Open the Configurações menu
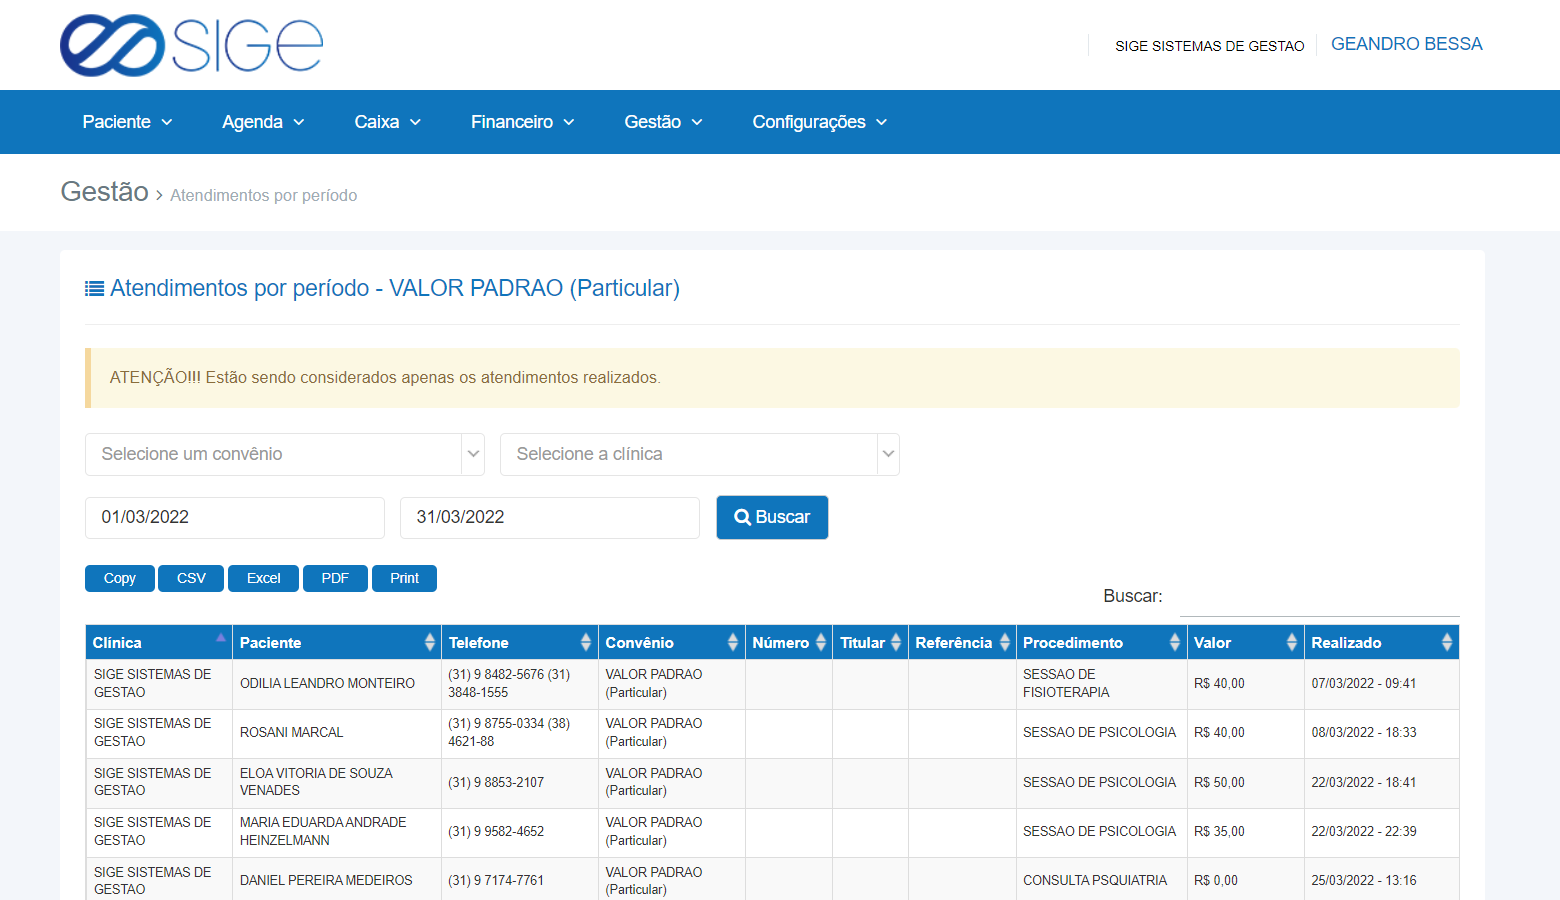The width and height of the screenshot is (1560, 900). tap(820, 122)
